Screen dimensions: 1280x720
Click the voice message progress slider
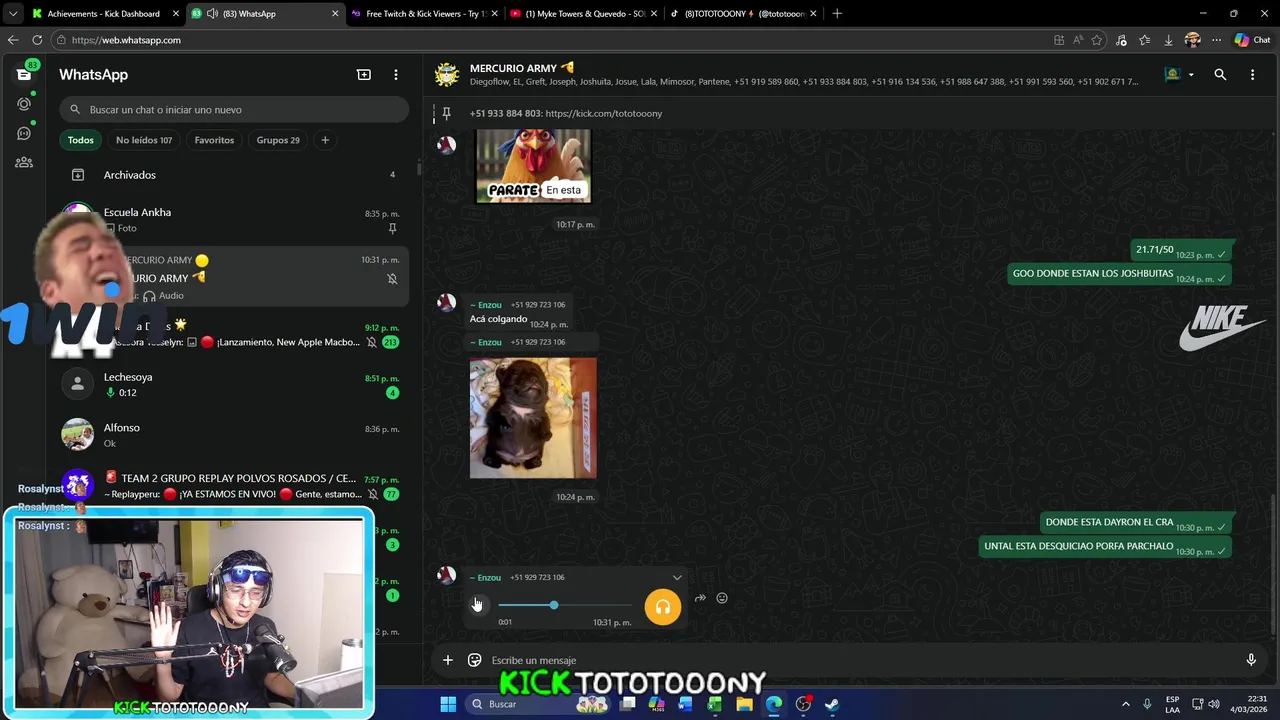[565, 605]
